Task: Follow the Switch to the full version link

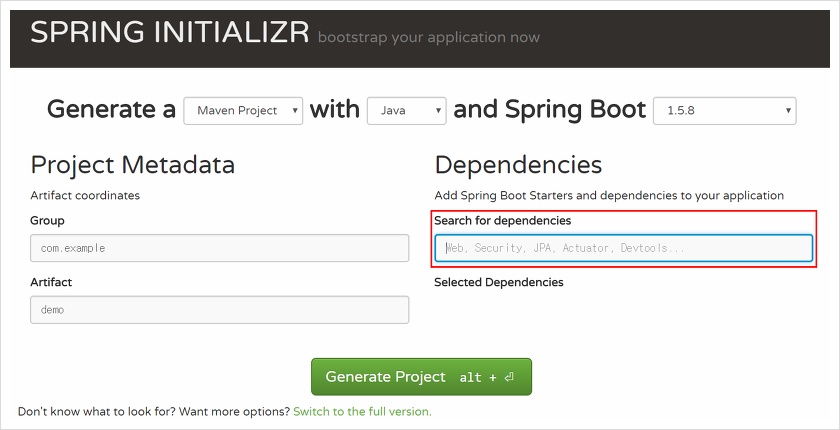Action: coord(362,412)
